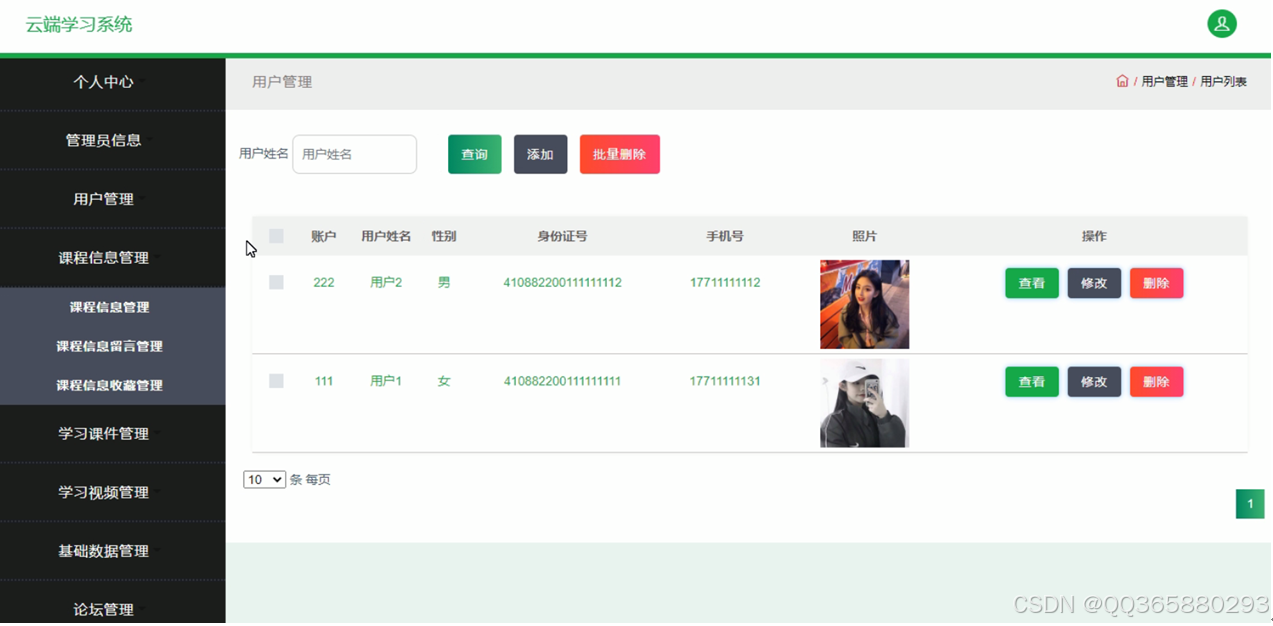Click the home icon in breadcrumb
This screenshot has width=1273, height=626.
pos(1122,81)
